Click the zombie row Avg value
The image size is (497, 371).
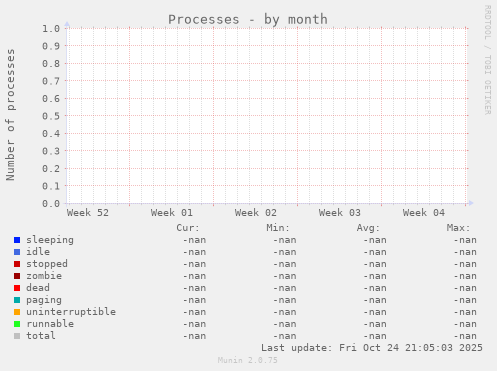(x=375, y=276)
